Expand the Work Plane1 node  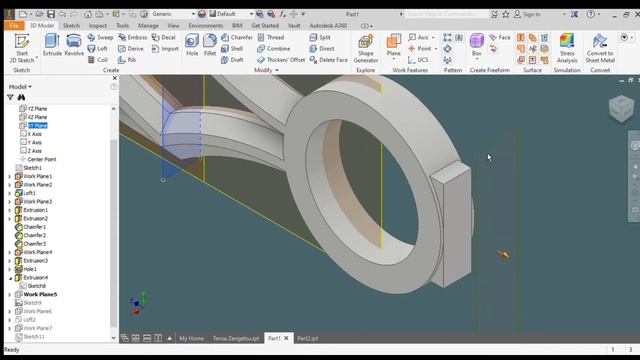10,176
